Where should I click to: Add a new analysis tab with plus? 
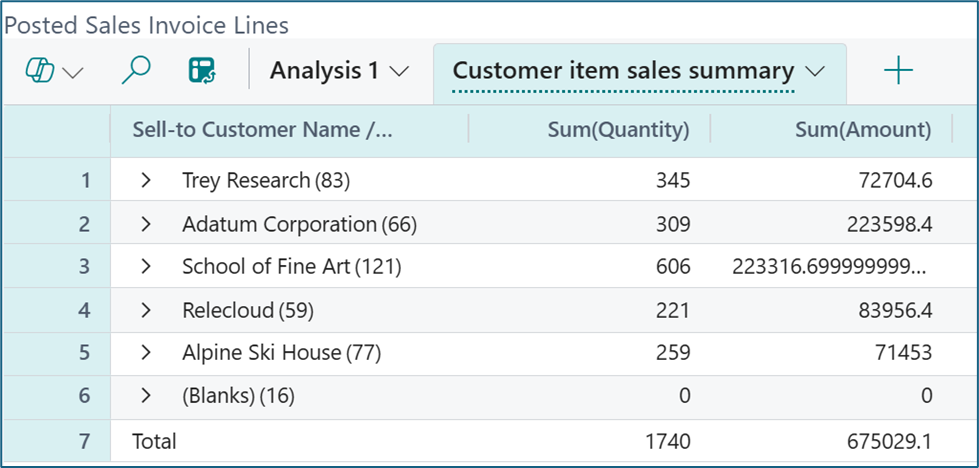tap(898, 71)
